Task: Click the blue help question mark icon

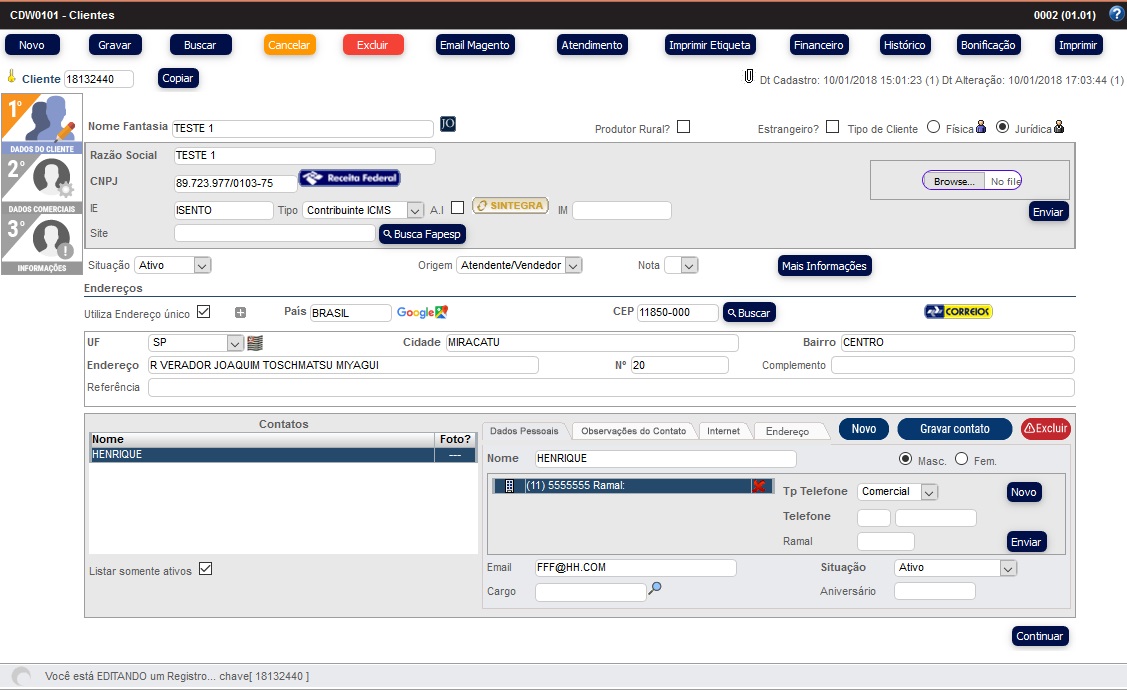Action: 1116,14
